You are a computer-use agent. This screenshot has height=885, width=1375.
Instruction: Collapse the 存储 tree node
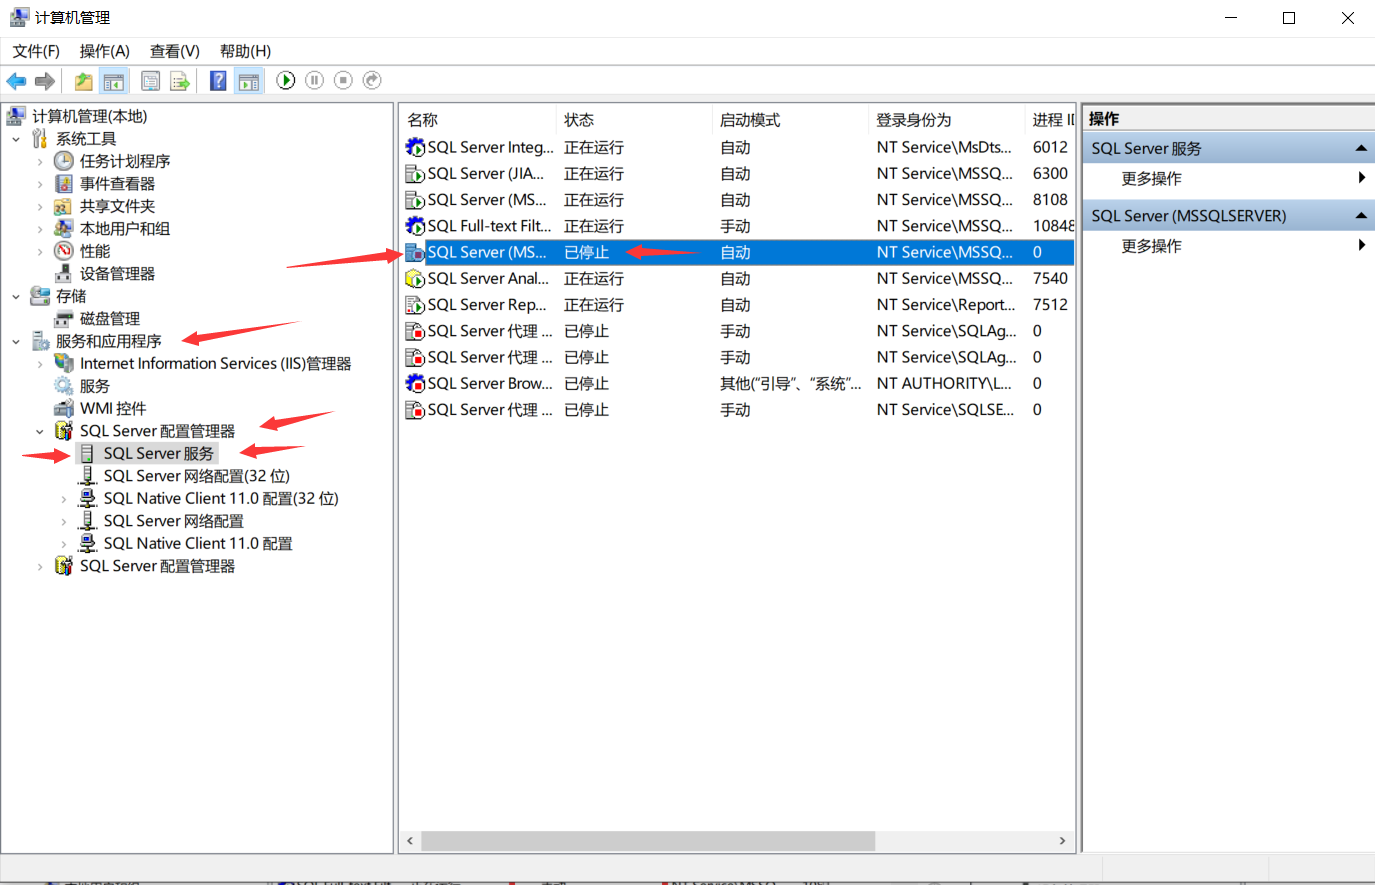(16, 296)
